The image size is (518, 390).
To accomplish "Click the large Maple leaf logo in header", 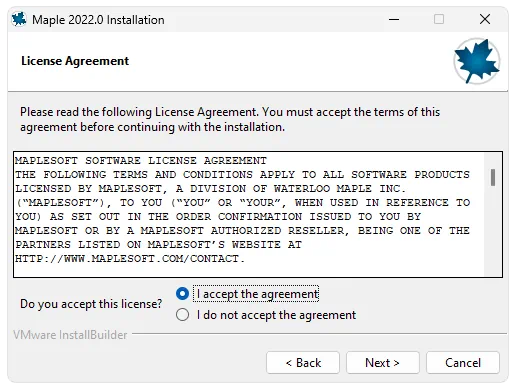I will tap(477, 61).
